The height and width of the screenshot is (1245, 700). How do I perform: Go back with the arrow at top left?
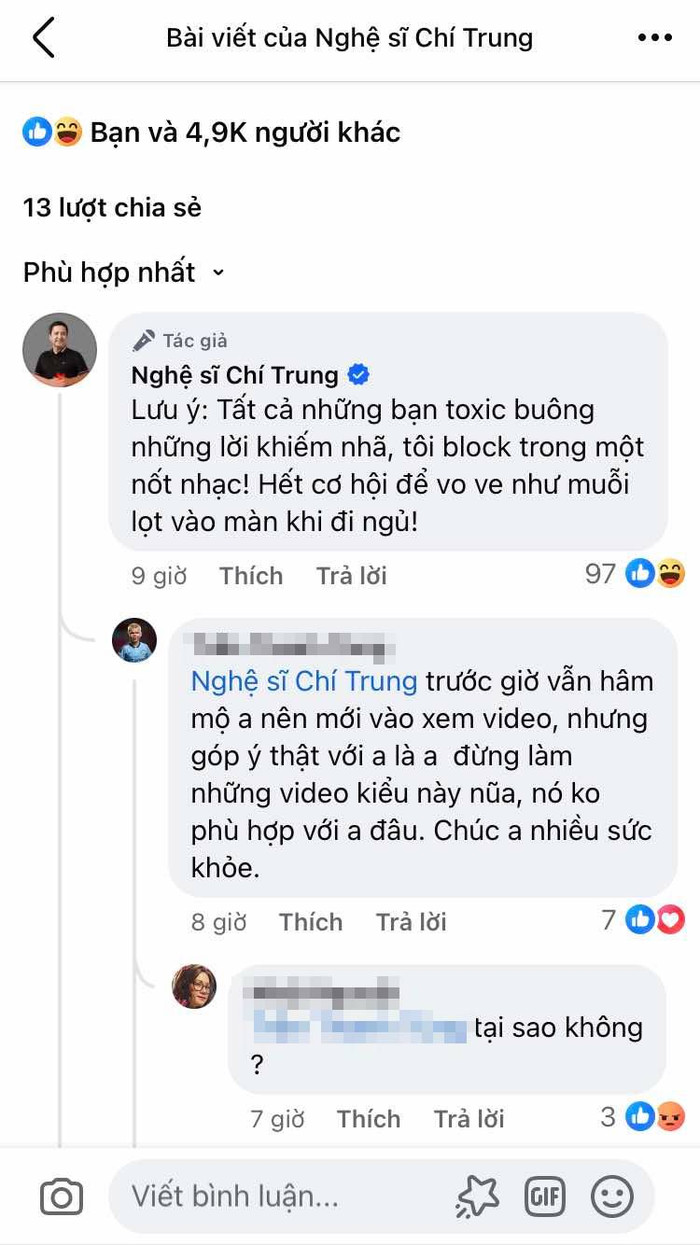point(42,37)
